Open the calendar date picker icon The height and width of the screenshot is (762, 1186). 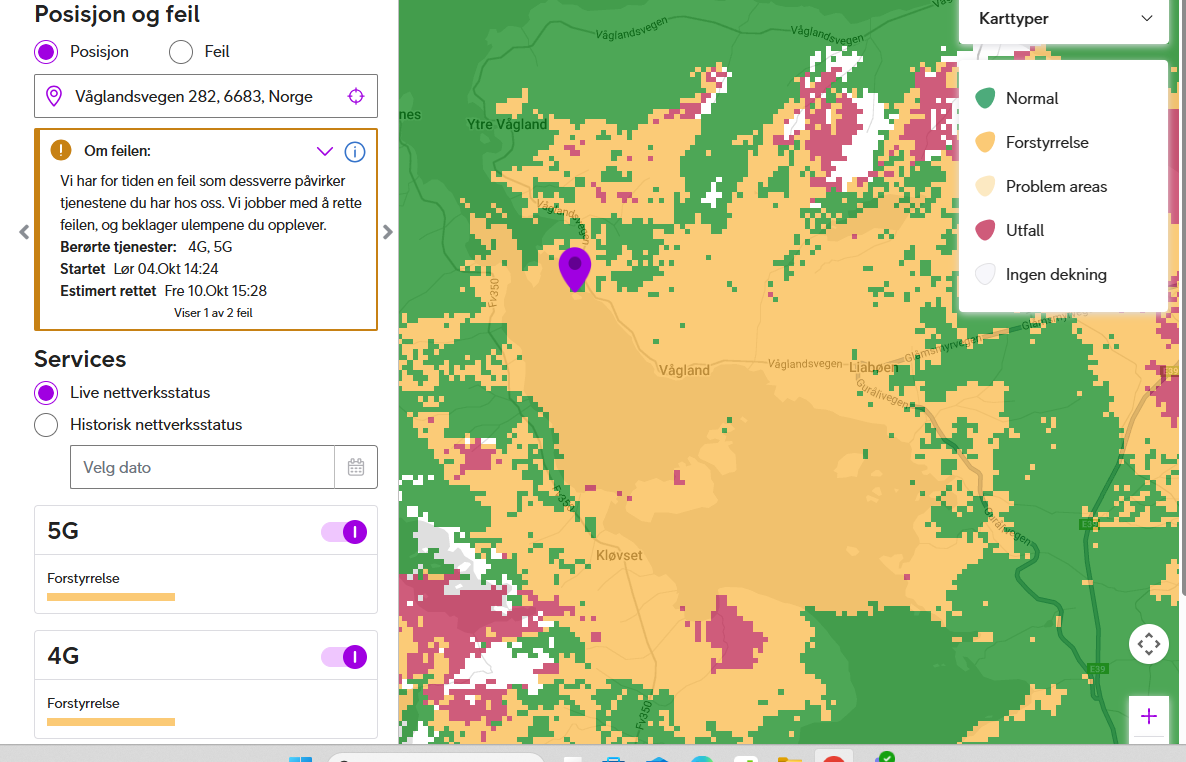point(356,467)
